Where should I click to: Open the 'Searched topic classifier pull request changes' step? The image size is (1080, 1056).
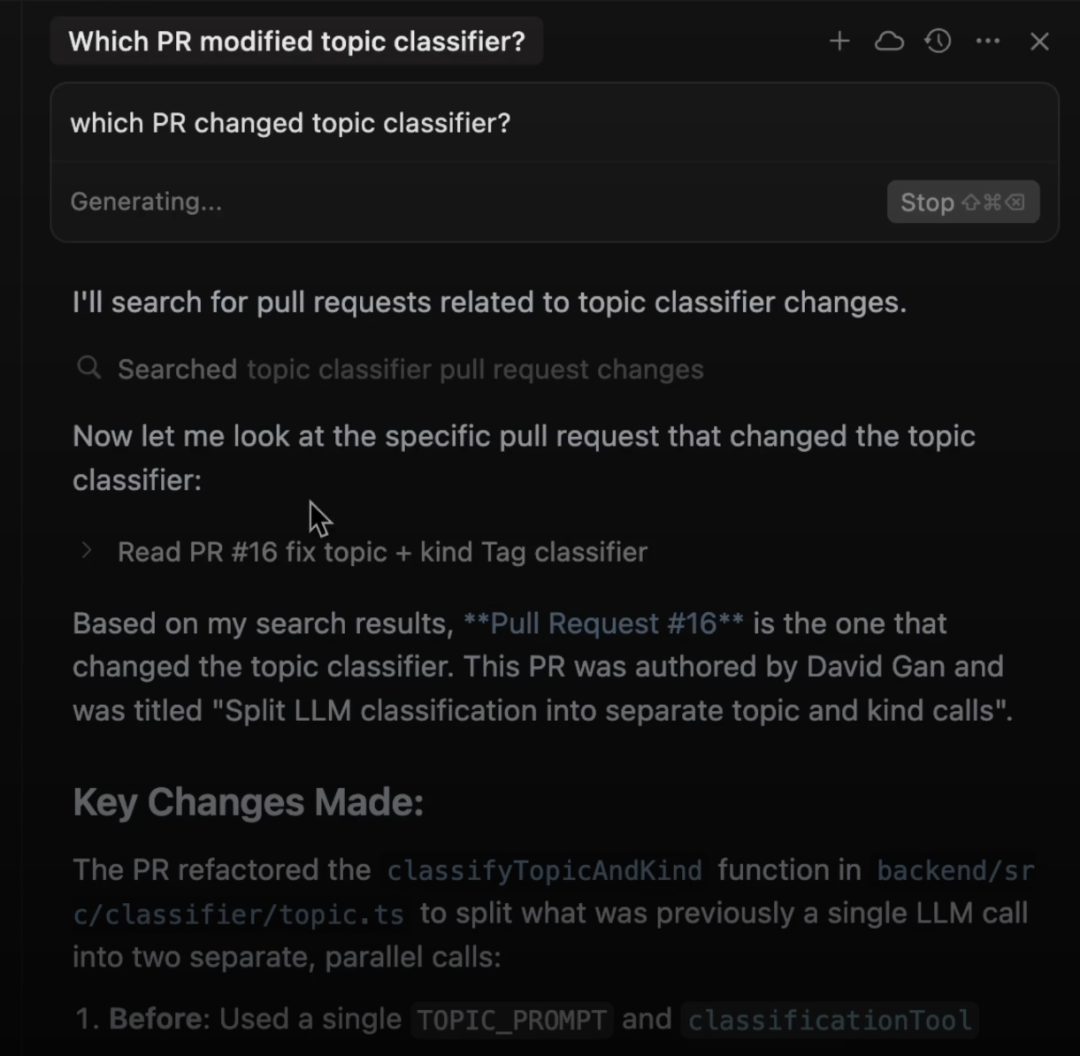click(410, 369)
